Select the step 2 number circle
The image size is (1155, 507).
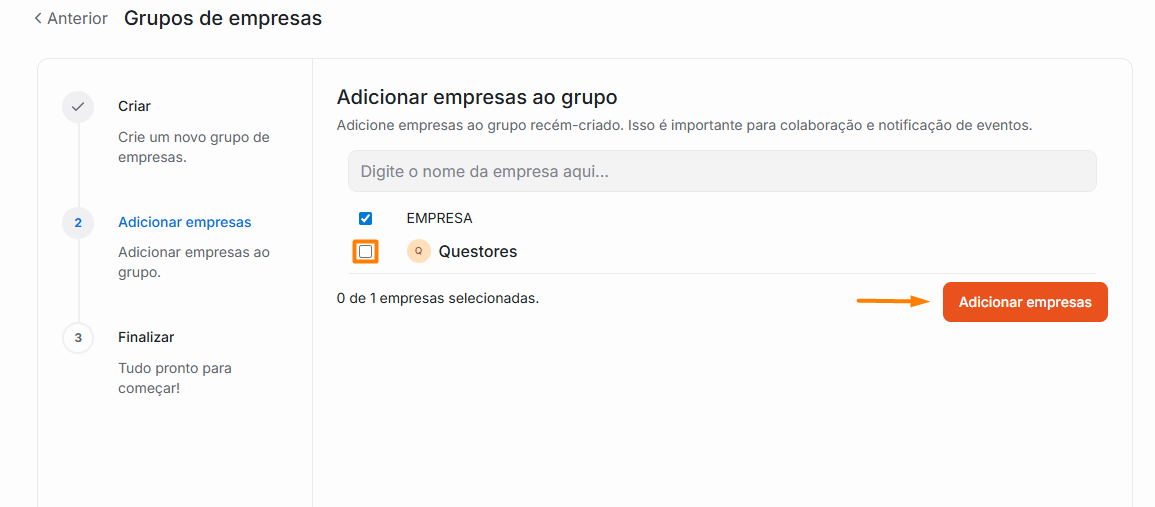[x=78, y=222]
